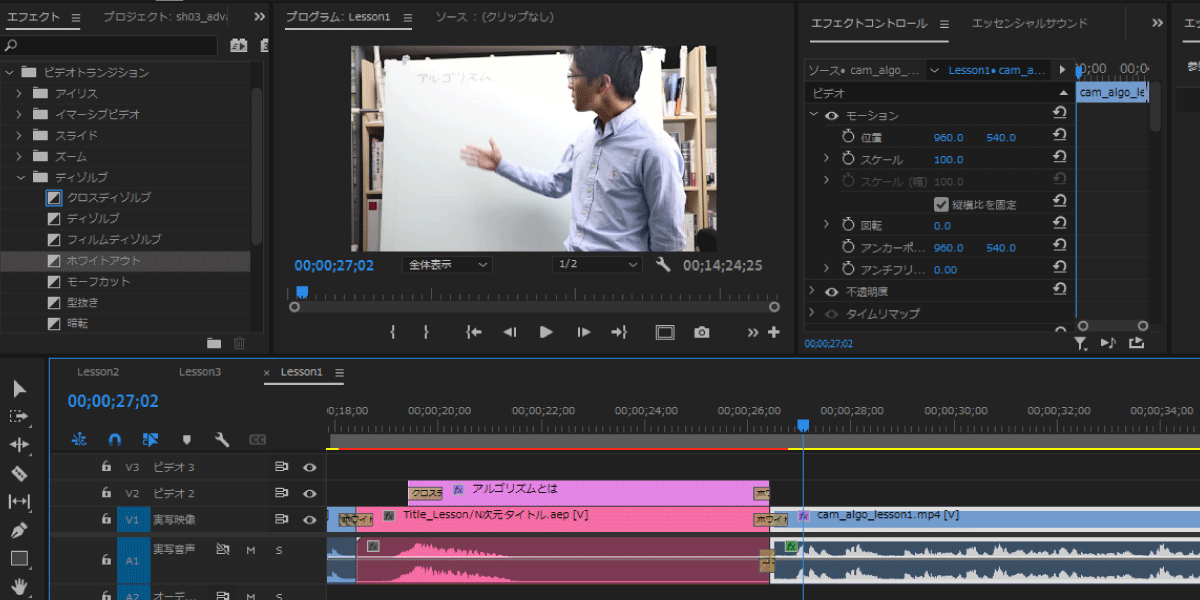The width and height of the screenshot is (1200, 600).
Task: Open Program monitor settings wrench
Action: tap(662, 265)
